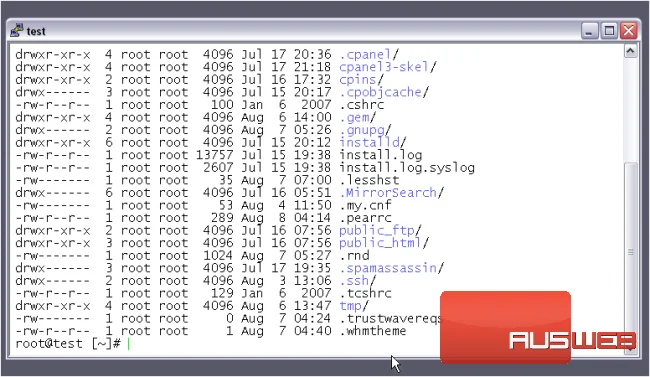650x377 pixels.
Task: Click the root@test [~]# prompt
Action: 68,344
